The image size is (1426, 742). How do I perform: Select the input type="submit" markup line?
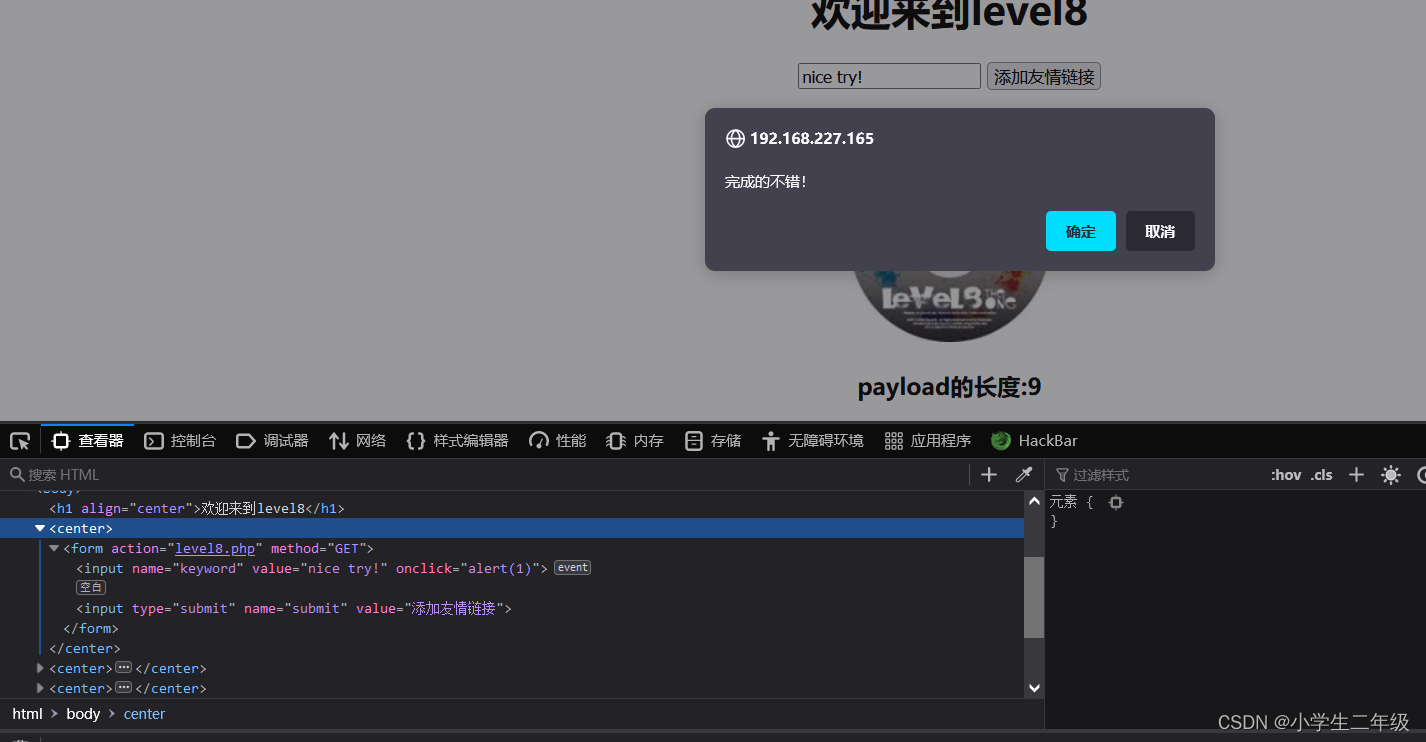click(x=512, y=608)
